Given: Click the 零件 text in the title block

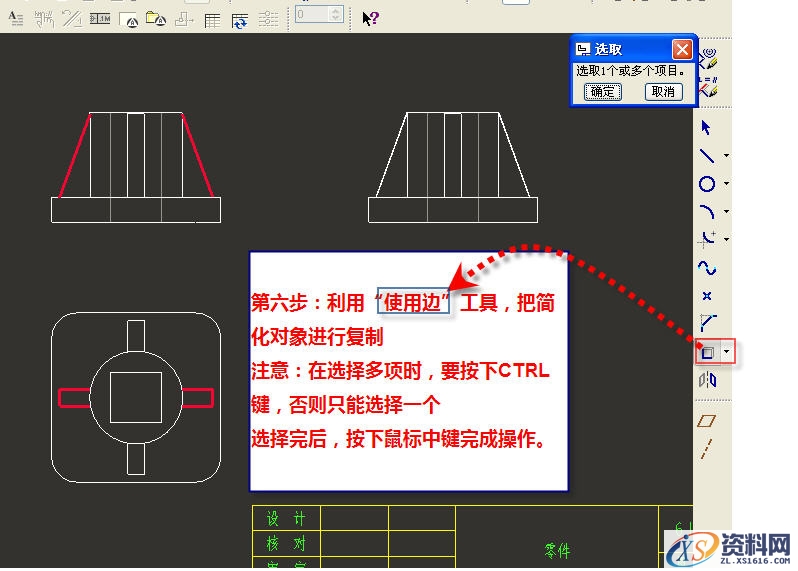Looking at the screenshot, I should point(557,551).
